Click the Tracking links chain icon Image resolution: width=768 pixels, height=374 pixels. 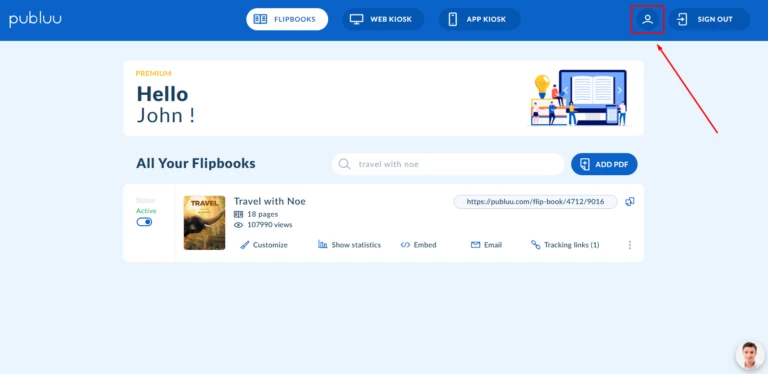click(536, 245)
